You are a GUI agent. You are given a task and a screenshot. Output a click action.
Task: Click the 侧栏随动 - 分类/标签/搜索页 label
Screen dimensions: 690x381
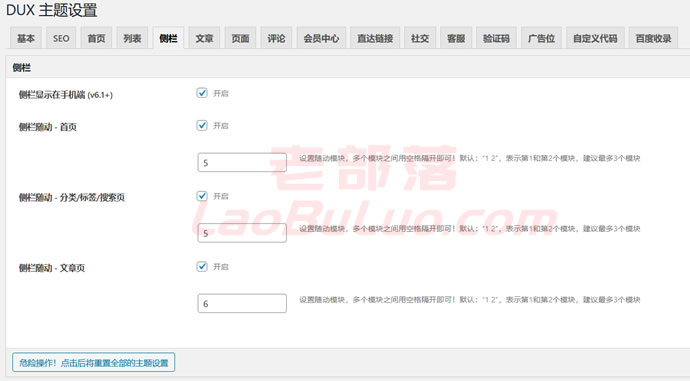coord(71,198)
